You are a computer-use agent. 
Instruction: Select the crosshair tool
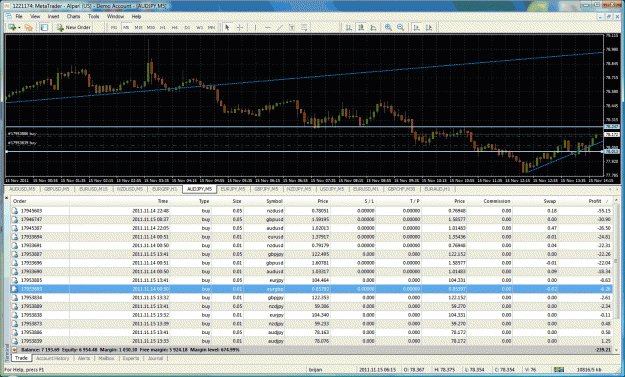(x=240, y=27)
